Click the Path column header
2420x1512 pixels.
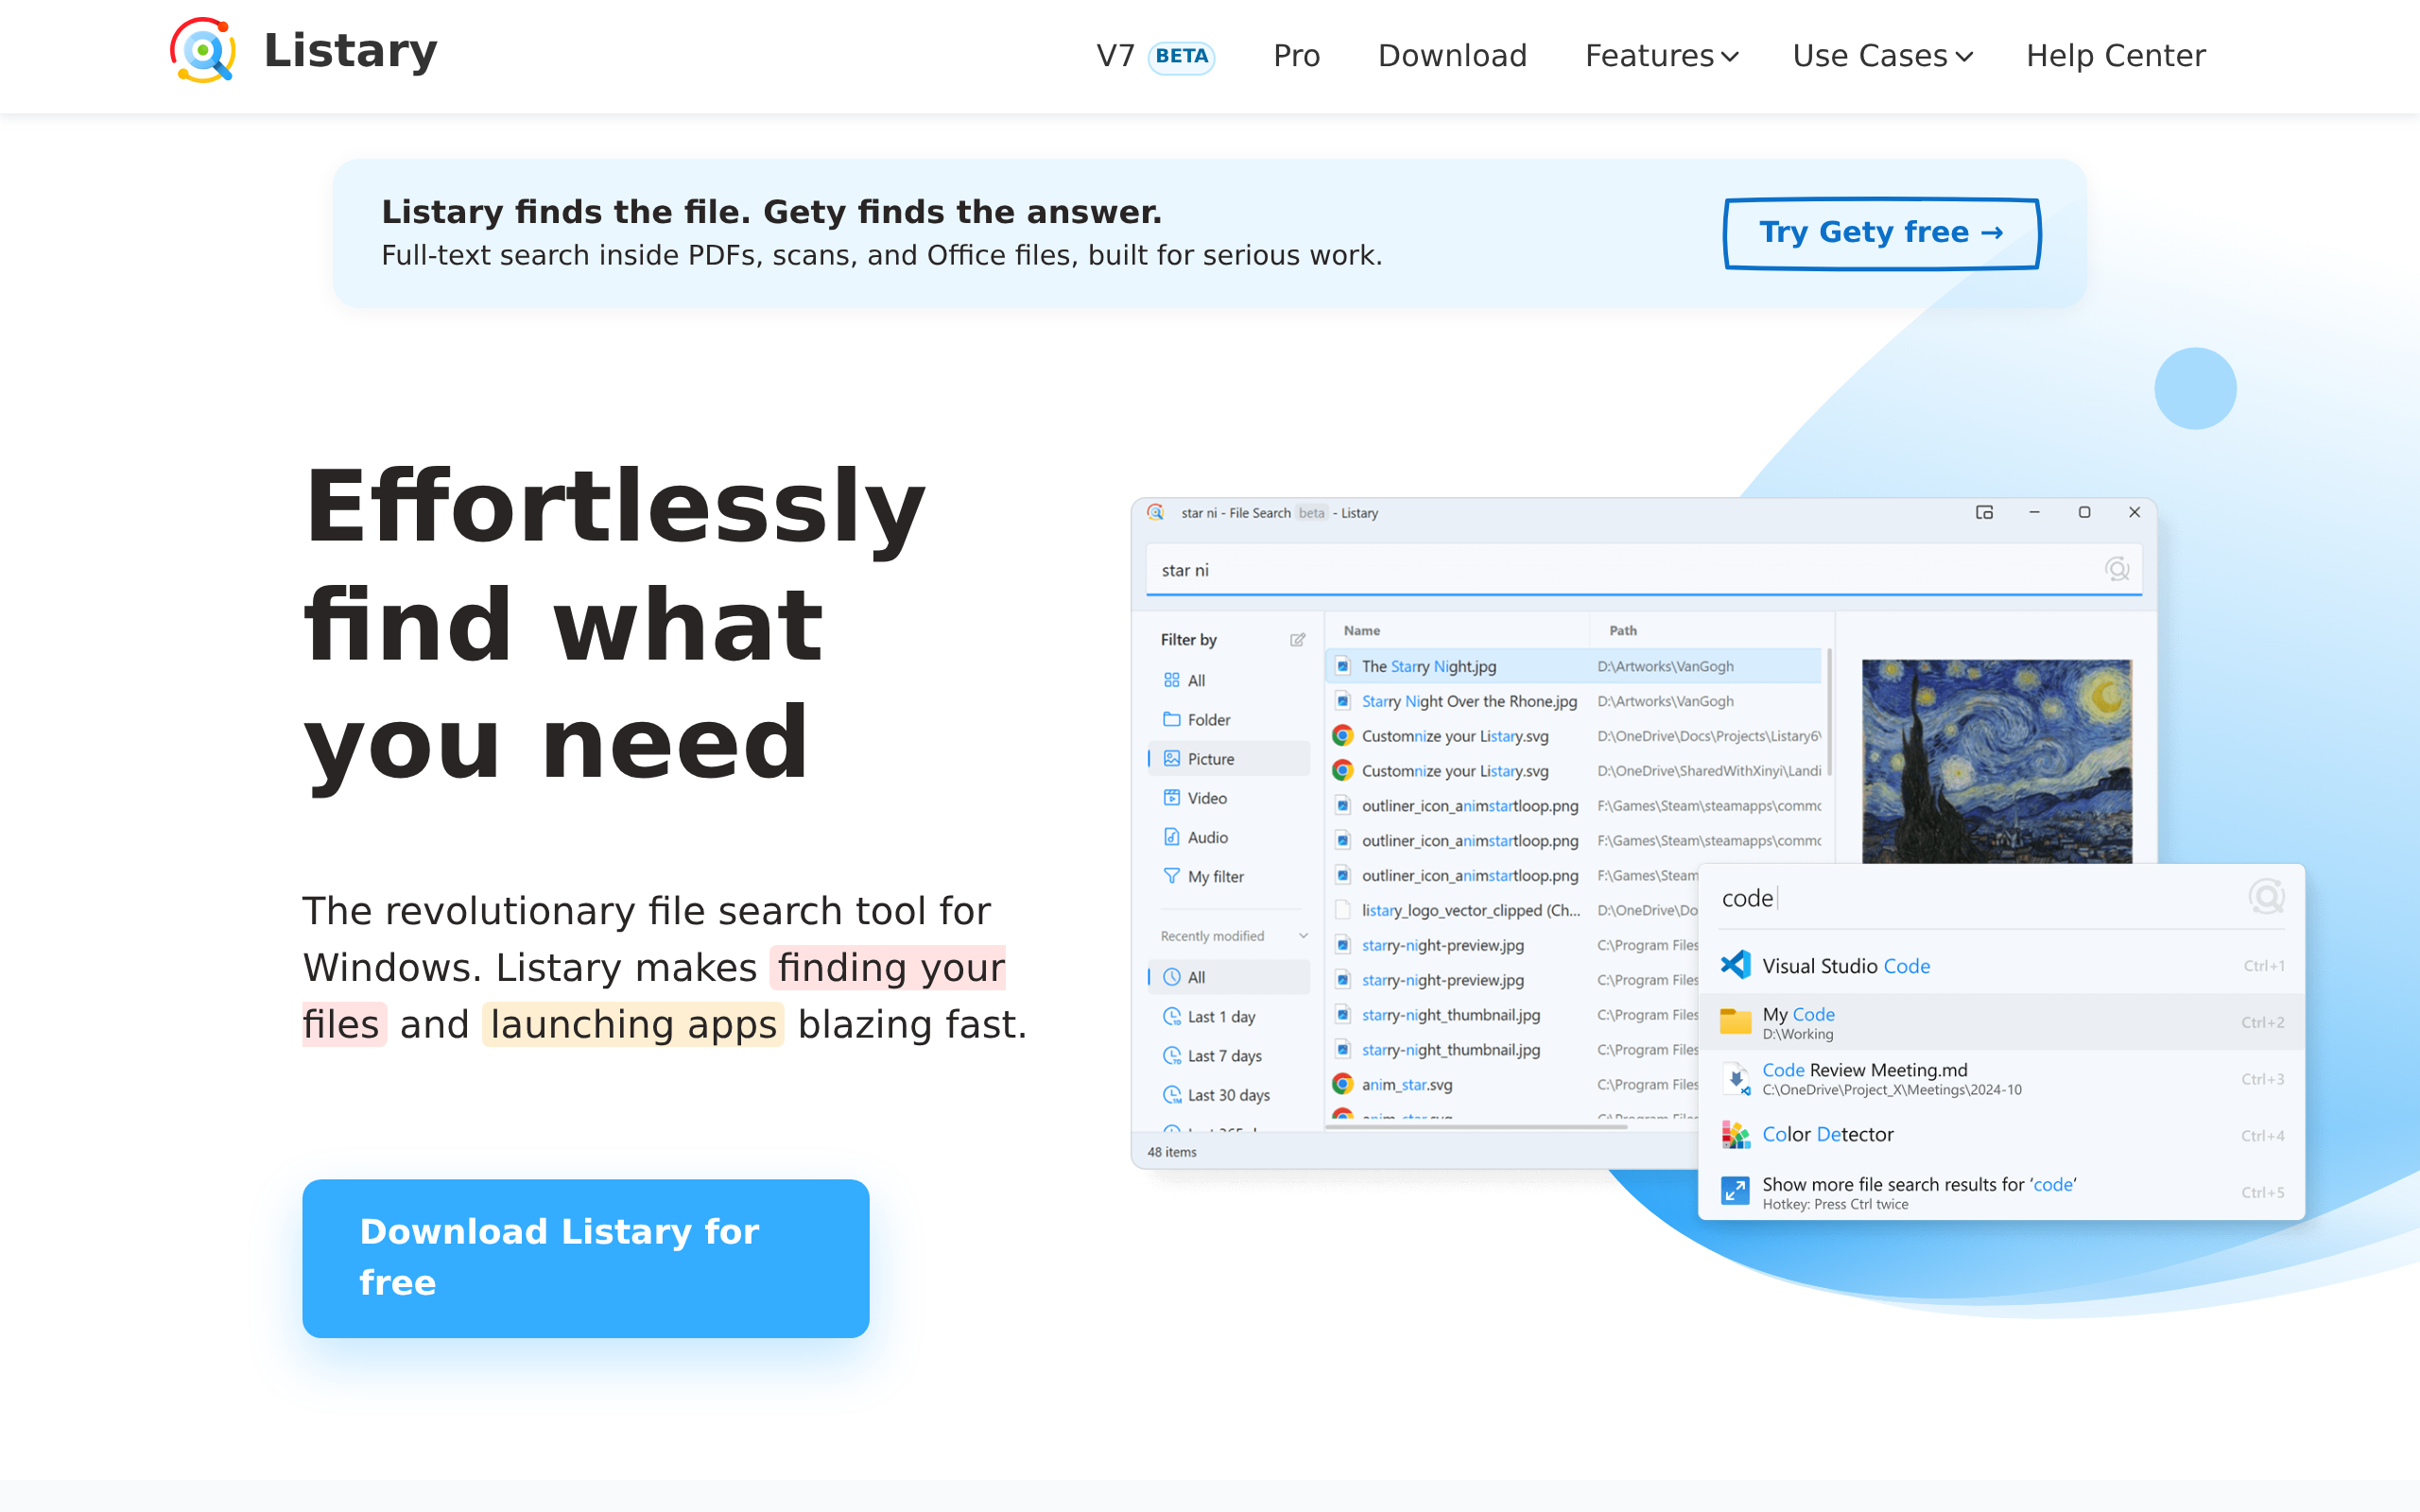click(x=1622, y=631)
